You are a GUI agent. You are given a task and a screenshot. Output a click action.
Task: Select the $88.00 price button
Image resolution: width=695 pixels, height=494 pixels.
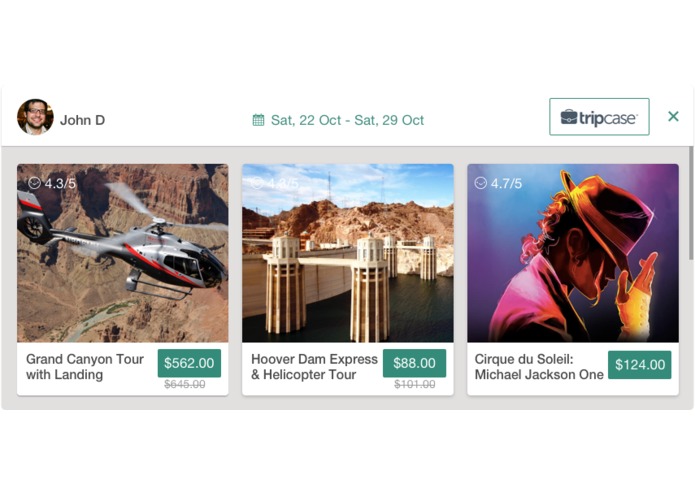pyautogui.click(x=414, y=363)
